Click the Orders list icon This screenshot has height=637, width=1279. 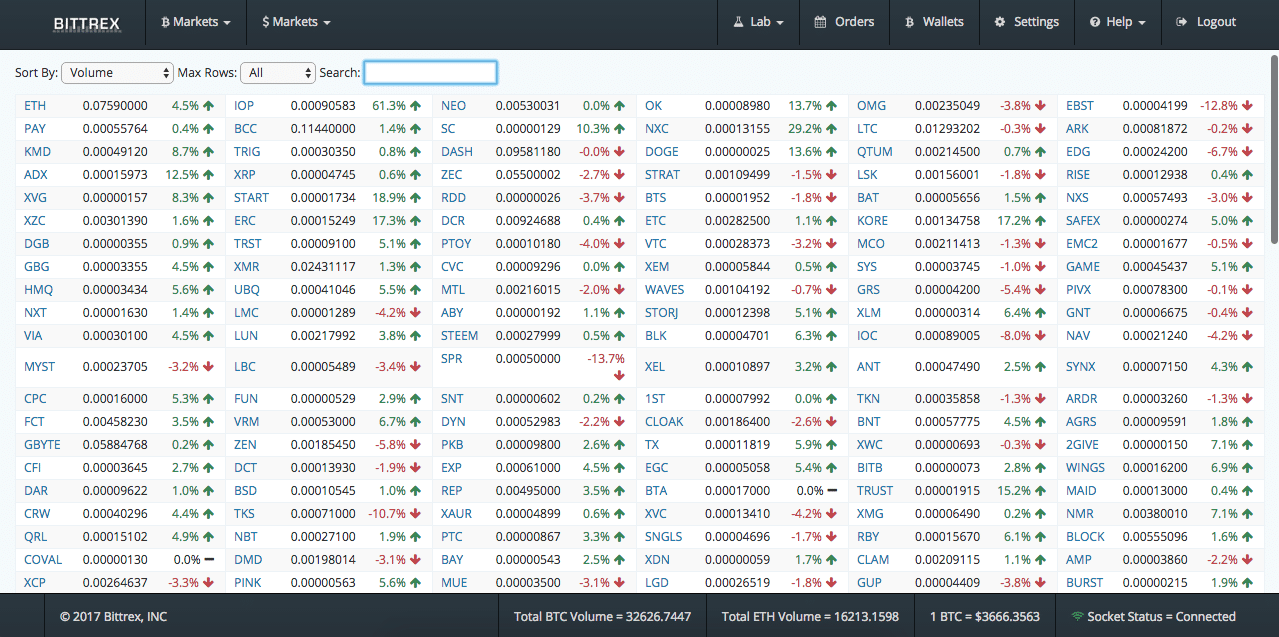point(821,21)
